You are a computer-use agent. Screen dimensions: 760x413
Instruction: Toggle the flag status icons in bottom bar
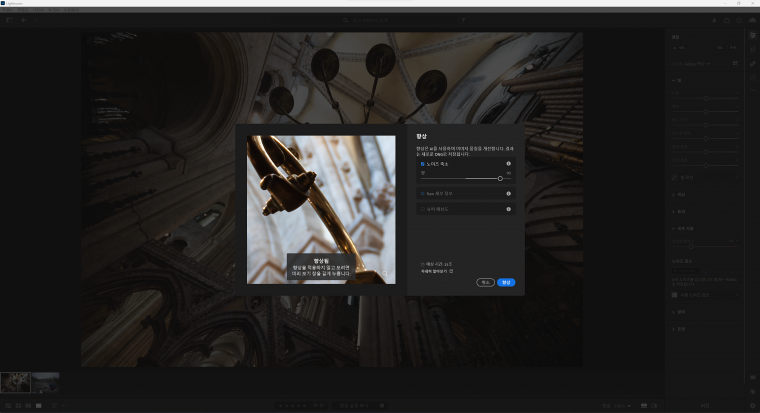pyautogui.click(x=318, y=405)
